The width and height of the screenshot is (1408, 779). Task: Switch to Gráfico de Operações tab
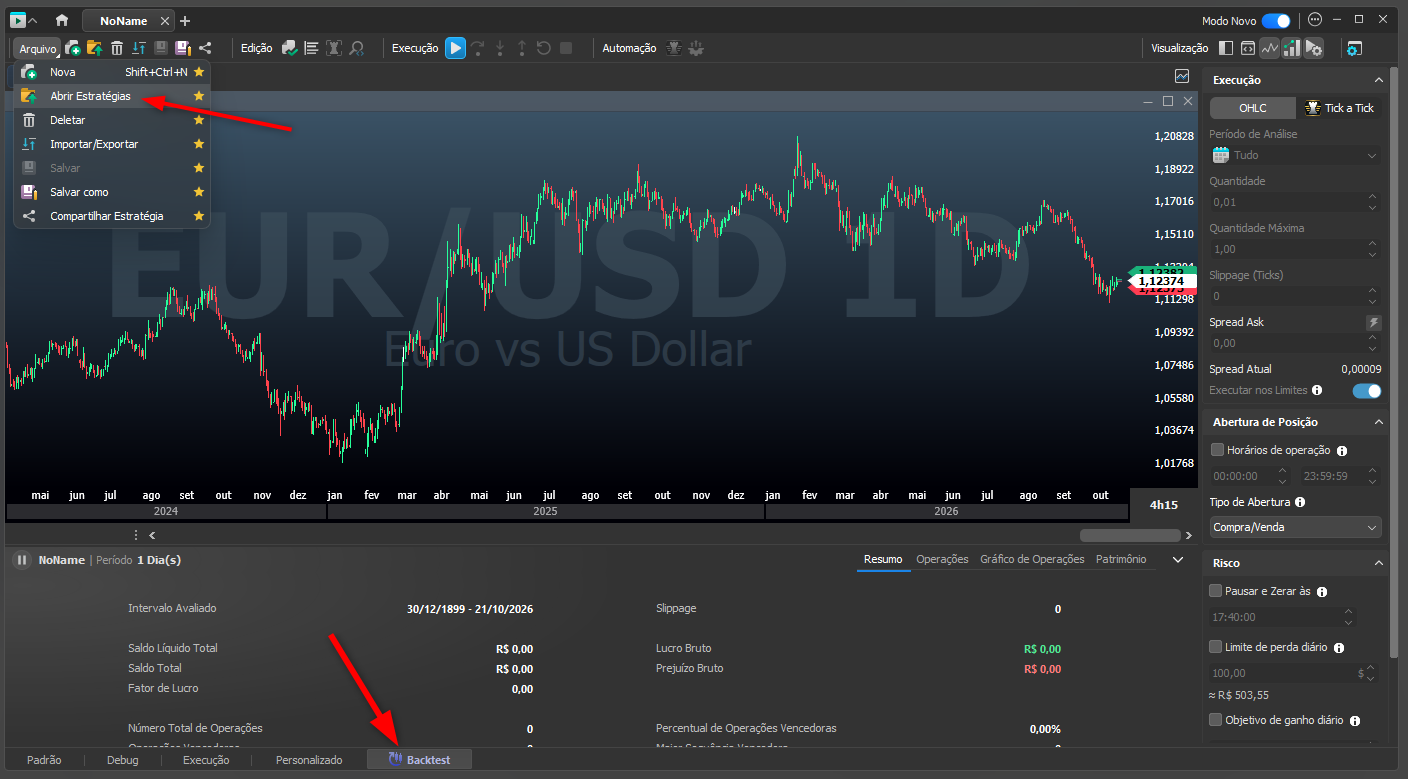(x=1032, y=559)
